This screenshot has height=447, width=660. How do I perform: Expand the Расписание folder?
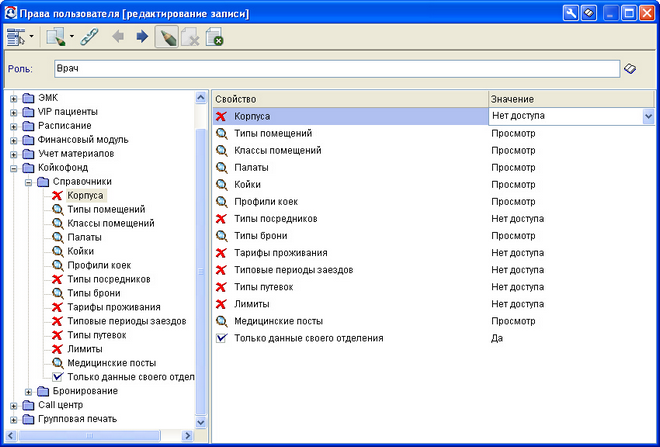coord(13,127)
